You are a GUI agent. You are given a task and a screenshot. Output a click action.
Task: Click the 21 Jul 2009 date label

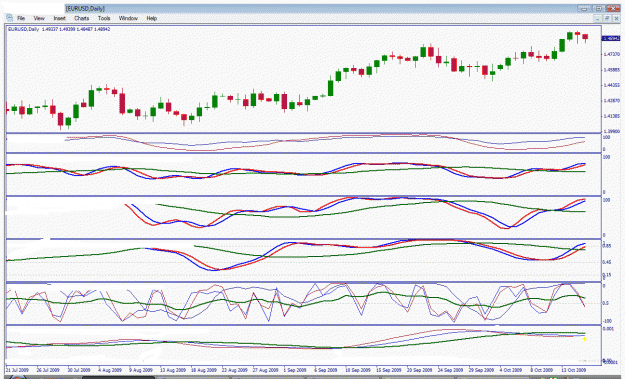pos(18,370)
